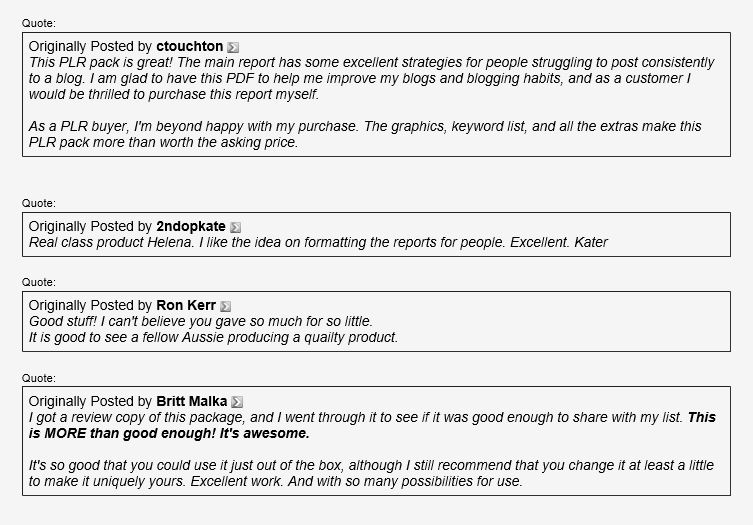753x525 pixels.
Task: Click the 'Good stuff! I can't believe' line
Action: 201,321
